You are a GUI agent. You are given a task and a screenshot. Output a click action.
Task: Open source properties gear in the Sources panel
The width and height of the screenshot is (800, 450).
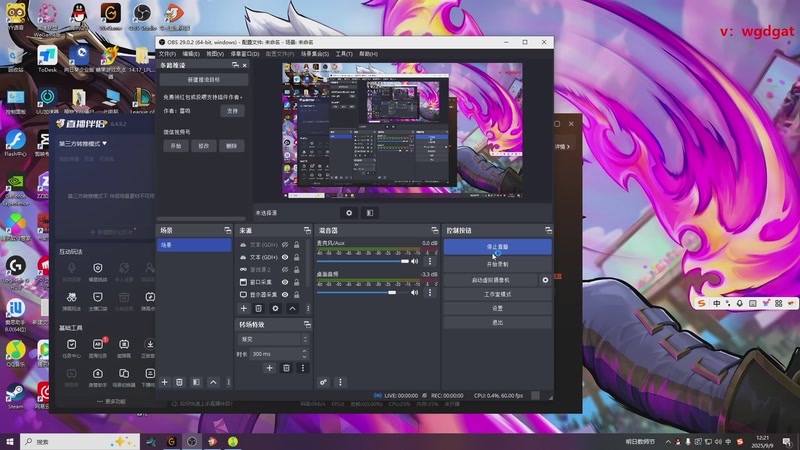(276, 308)
